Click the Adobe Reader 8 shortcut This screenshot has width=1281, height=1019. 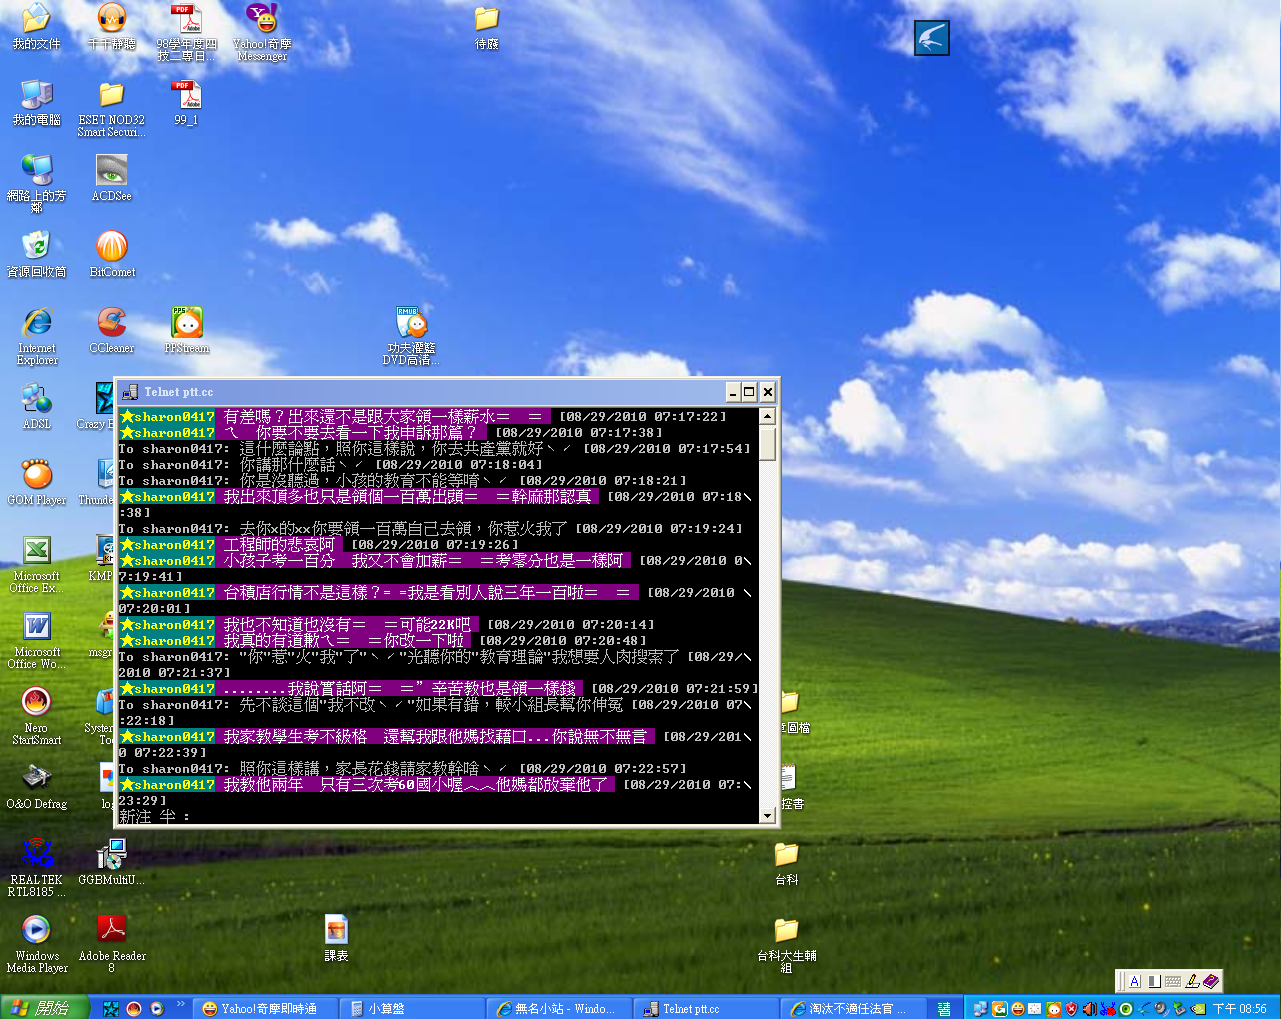click(111, 931)
